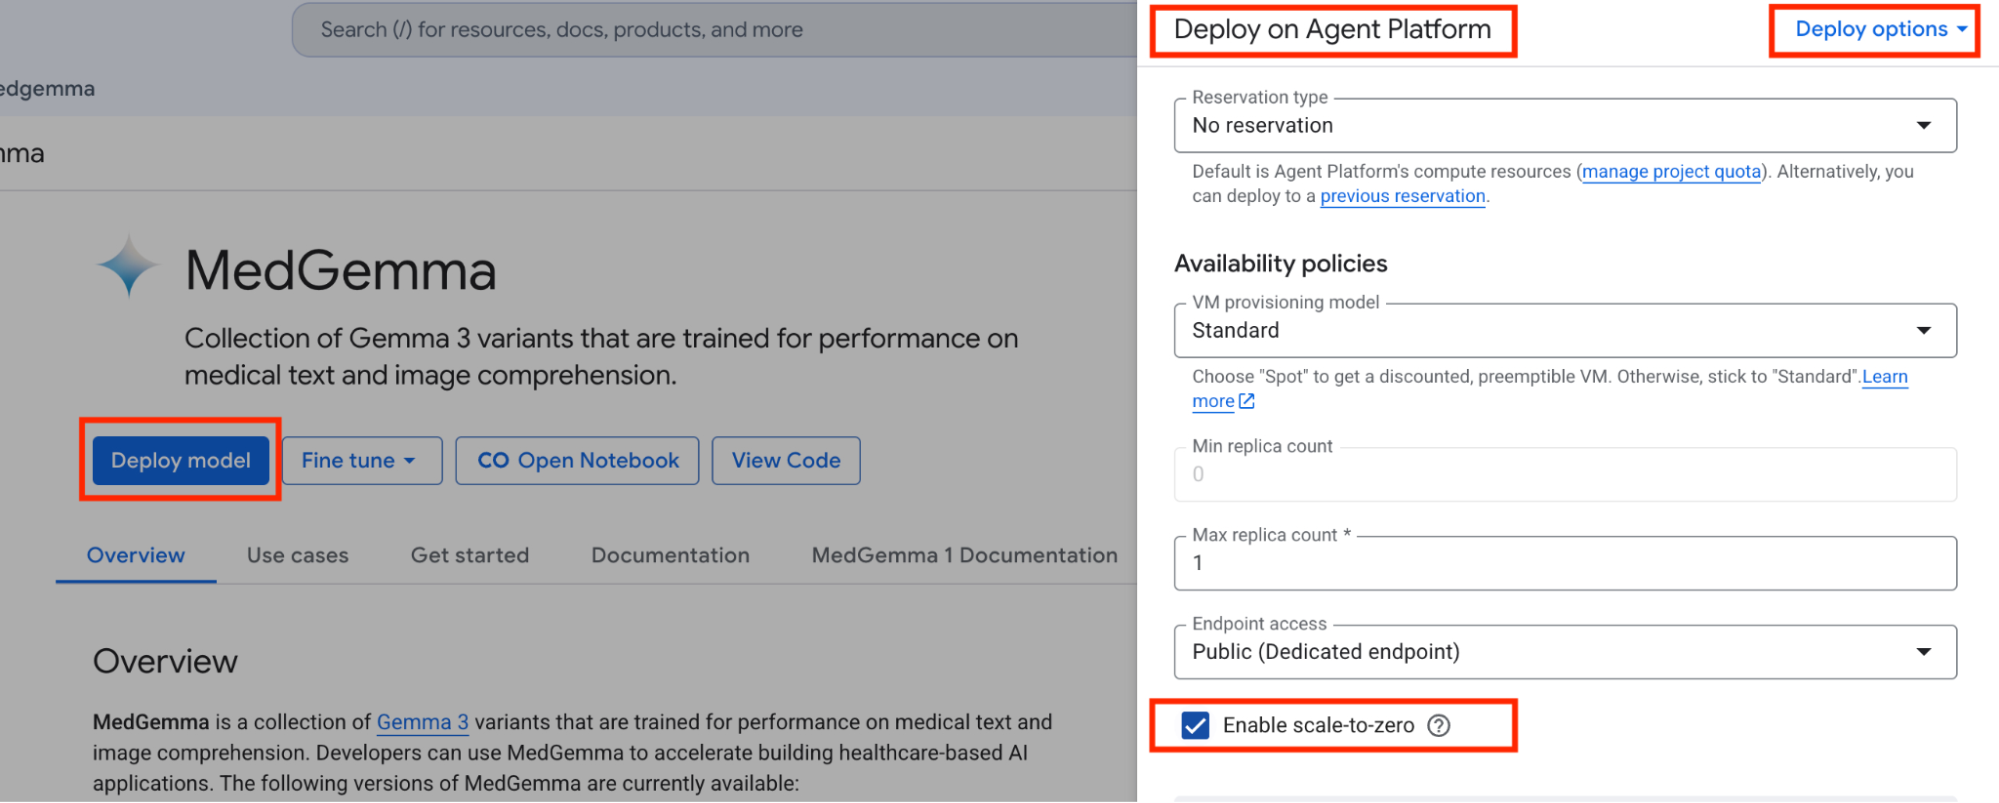
Task: Open the Get started tab
Action: pyautogui.click(x=470, y=556)
